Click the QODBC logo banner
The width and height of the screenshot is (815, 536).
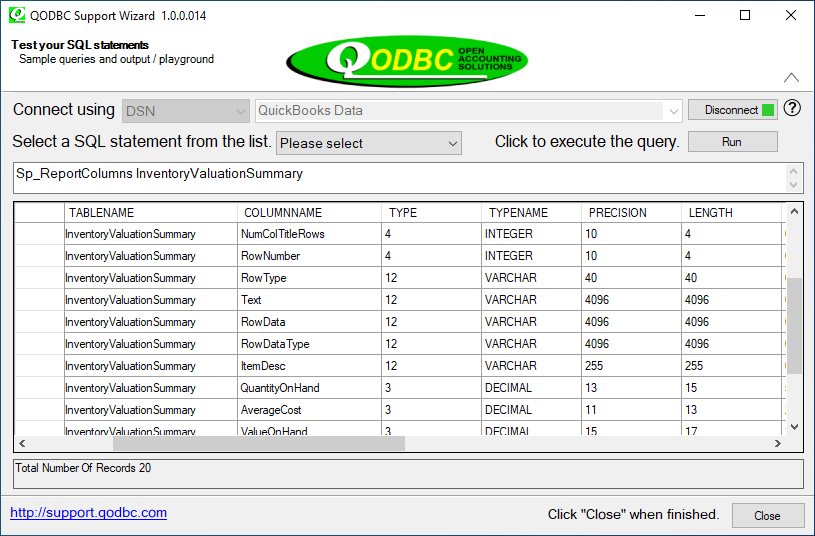click(x=407, y=61)
